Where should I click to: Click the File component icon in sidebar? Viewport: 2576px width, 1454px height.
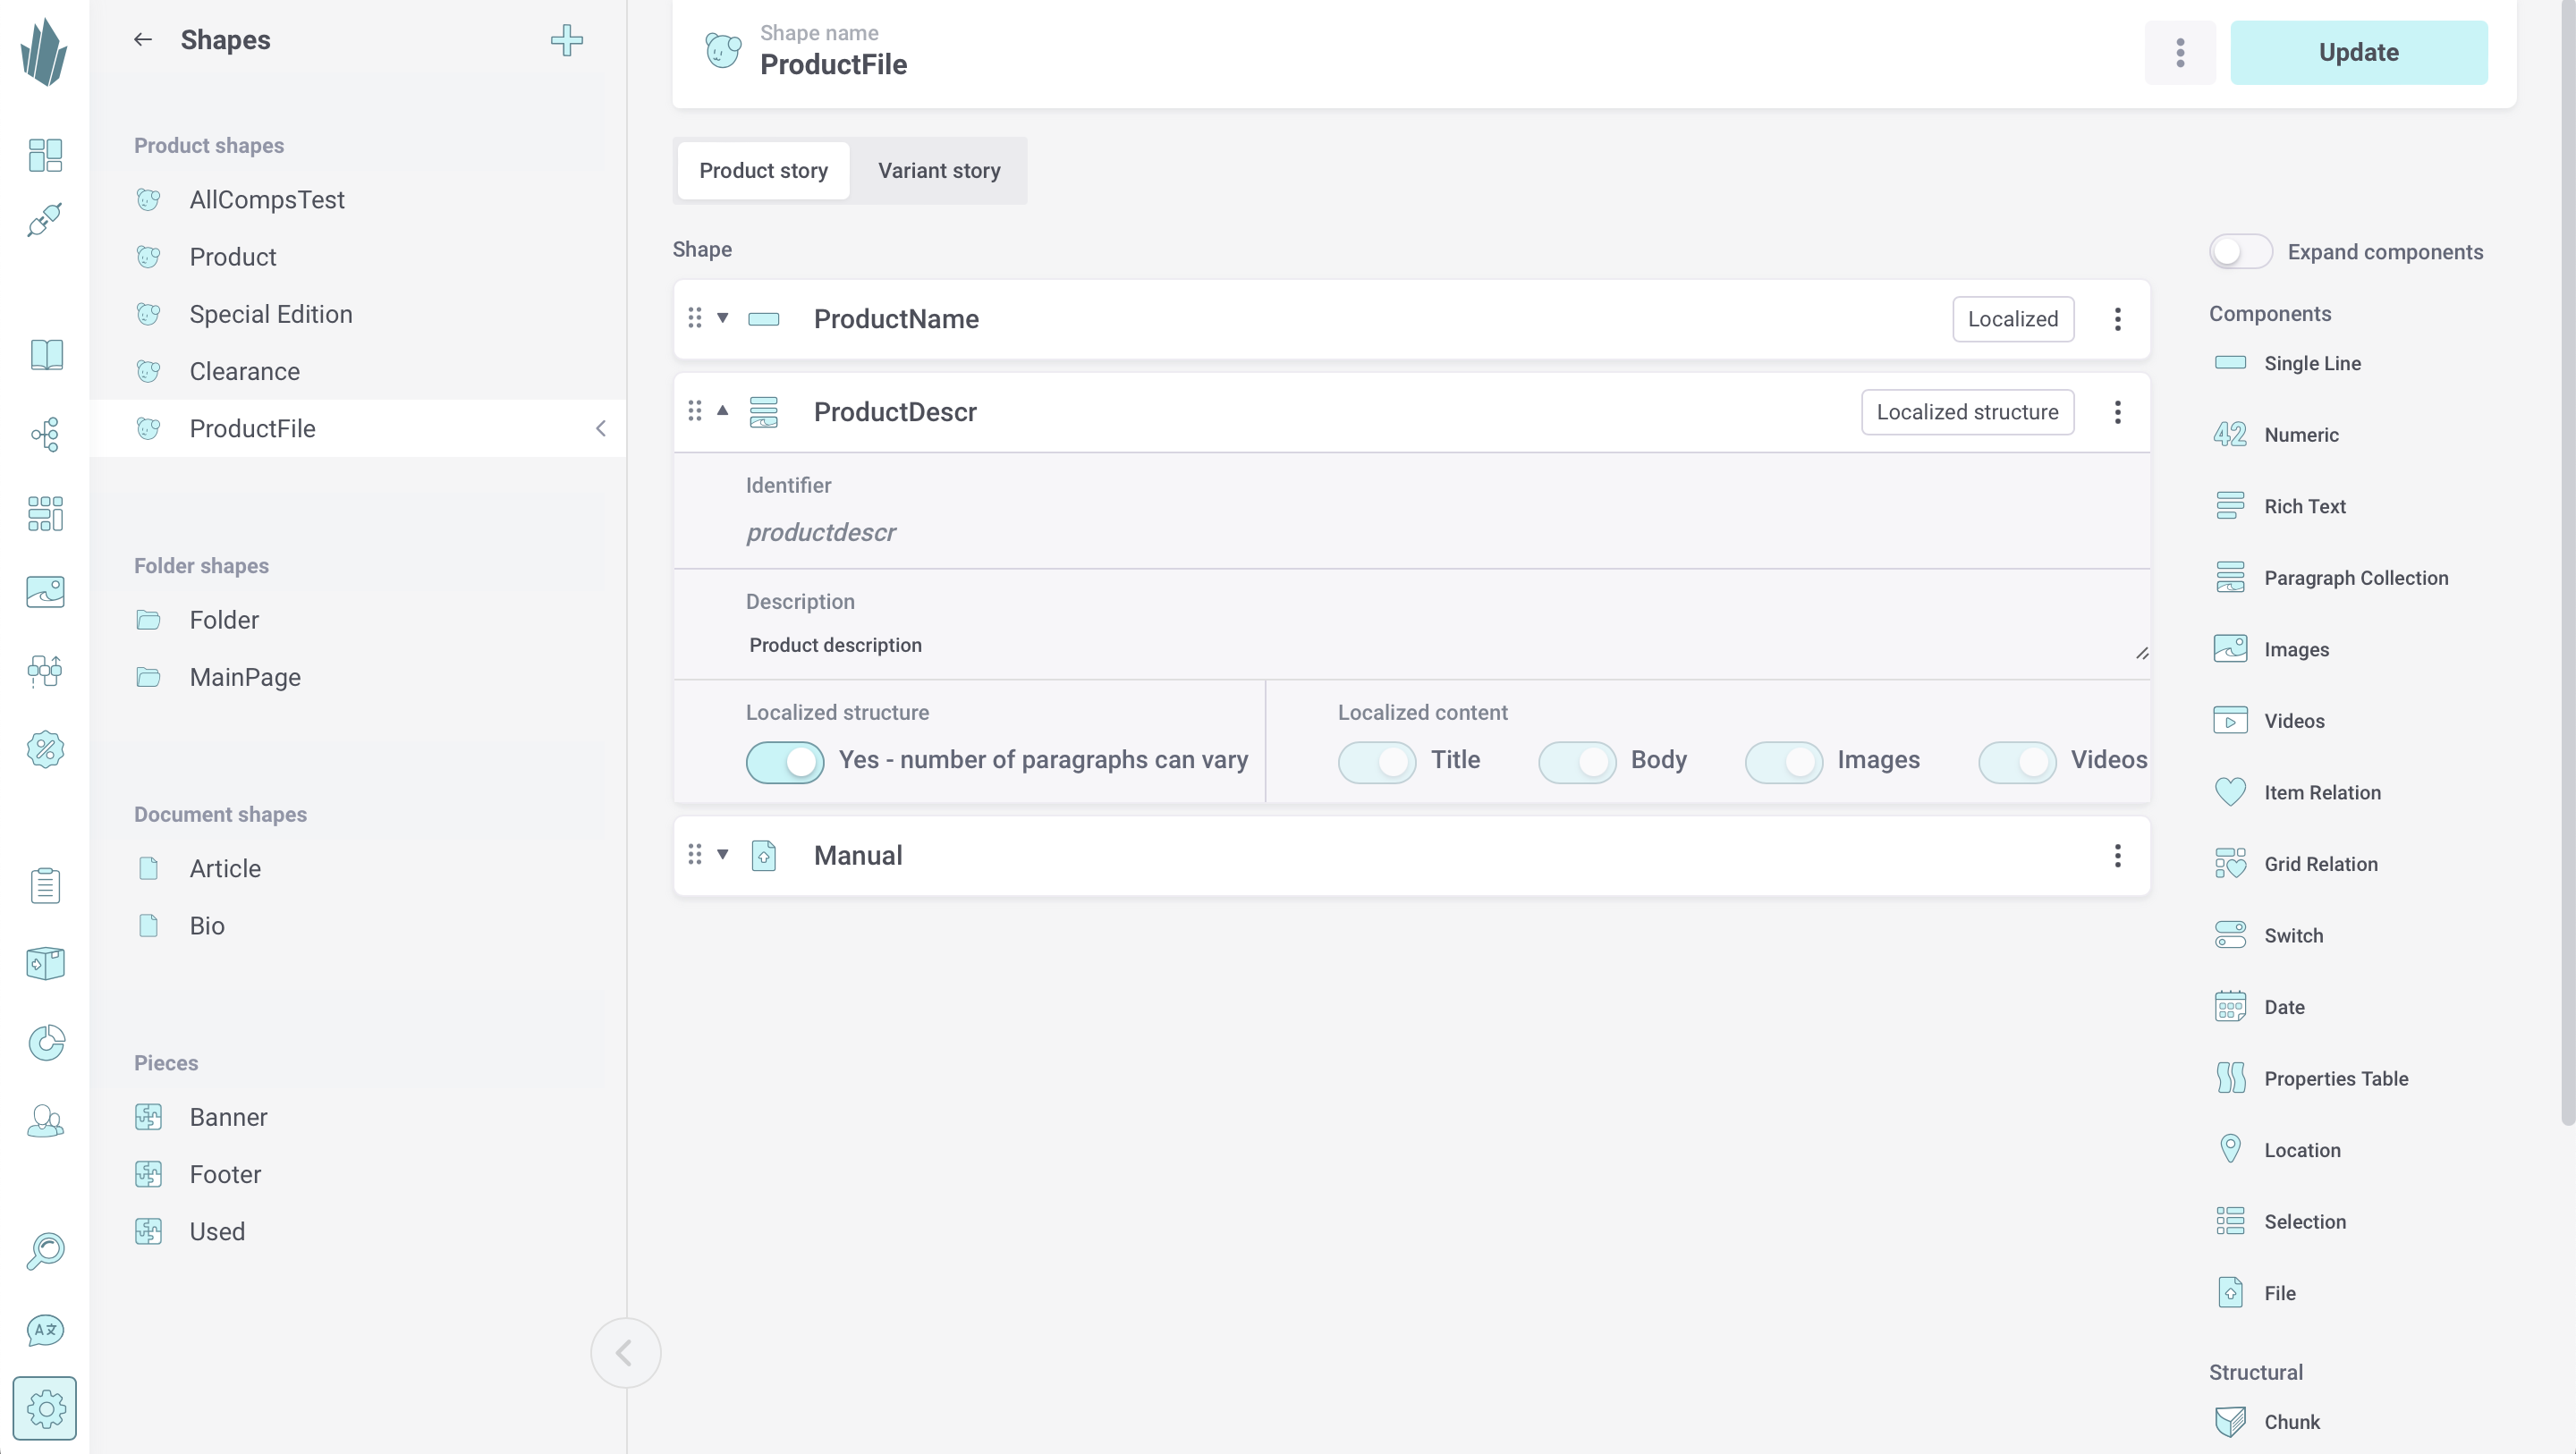2231,1293
